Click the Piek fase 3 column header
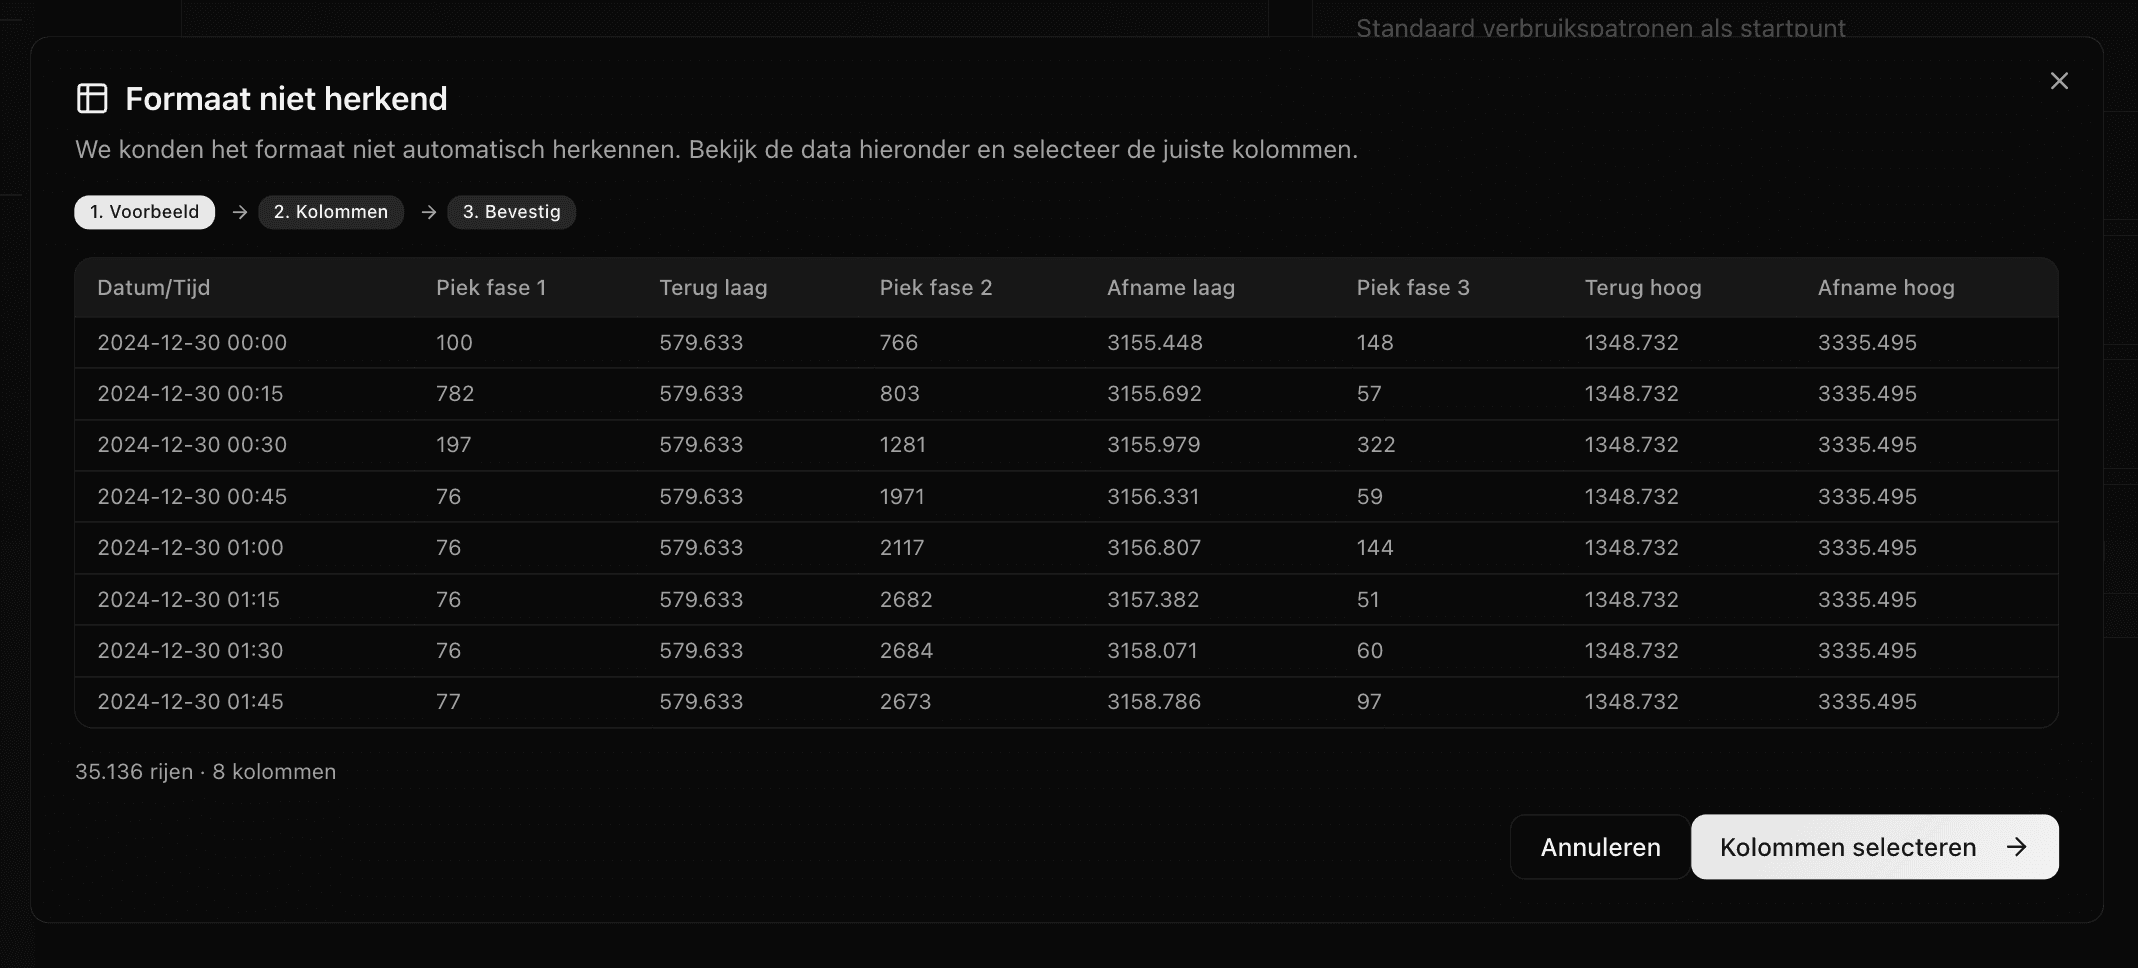Viewport: 2138px width, 968px height. (1413, 288)
